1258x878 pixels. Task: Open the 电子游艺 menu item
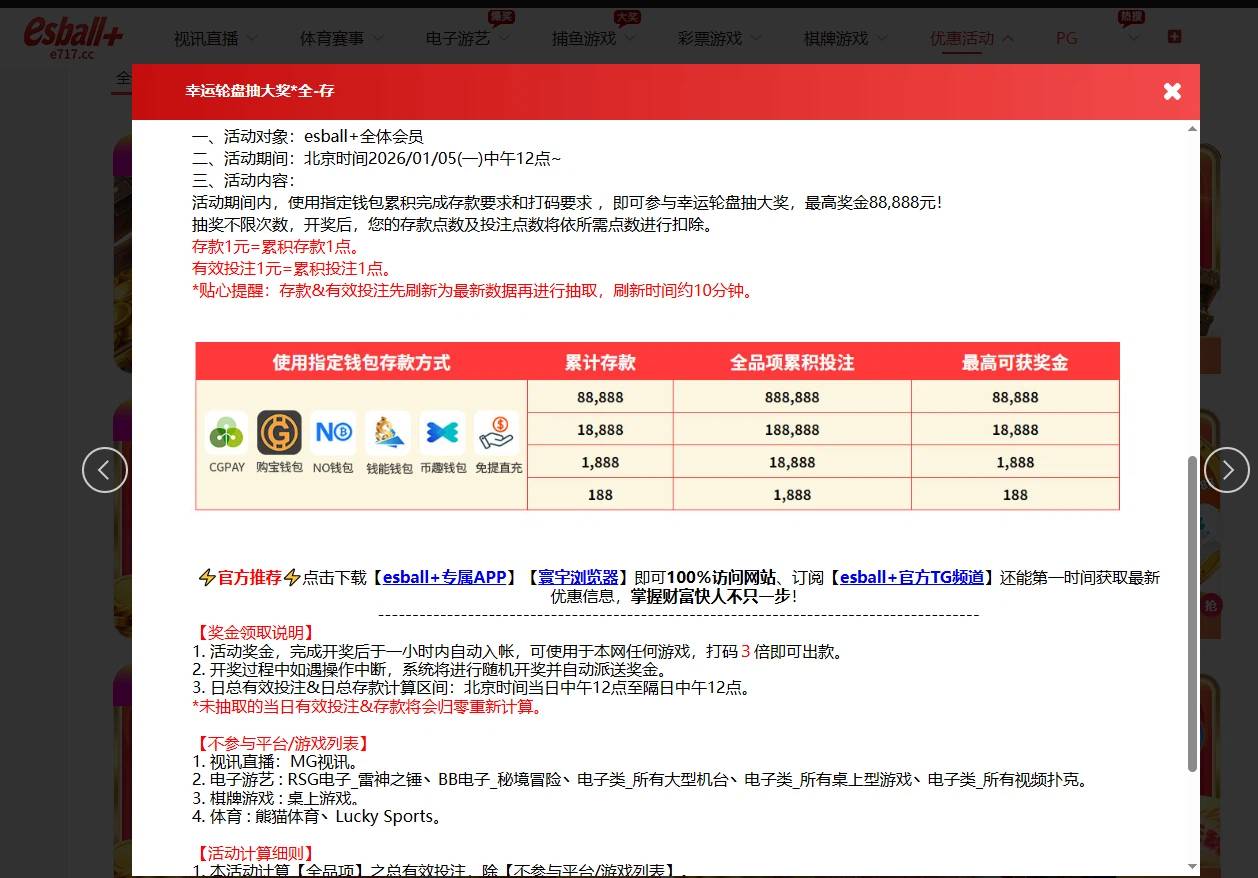click(x=458, y=38)
